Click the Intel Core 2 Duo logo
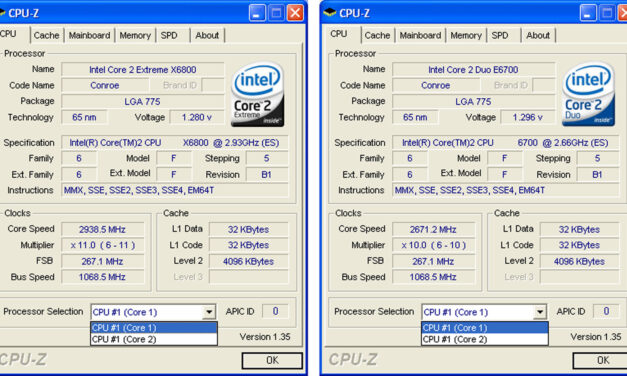Viewport: 627px width, 376px height. coord(588,94)
